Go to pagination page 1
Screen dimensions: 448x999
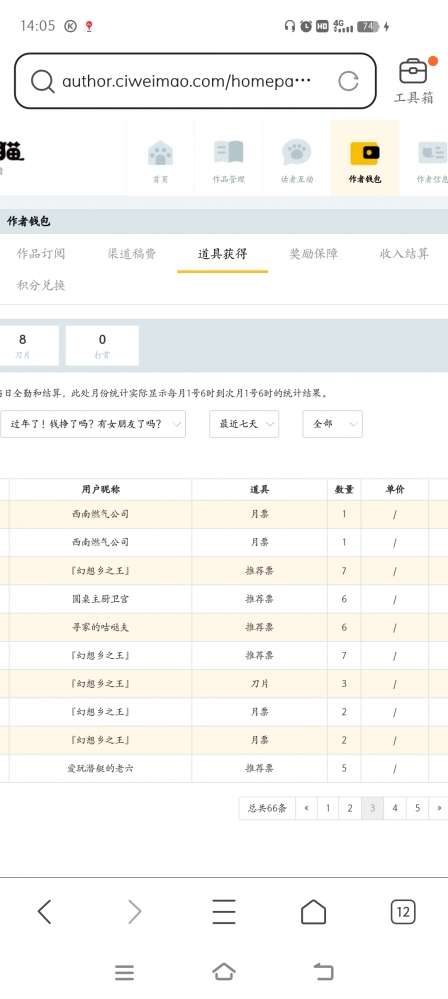[328, 808]
